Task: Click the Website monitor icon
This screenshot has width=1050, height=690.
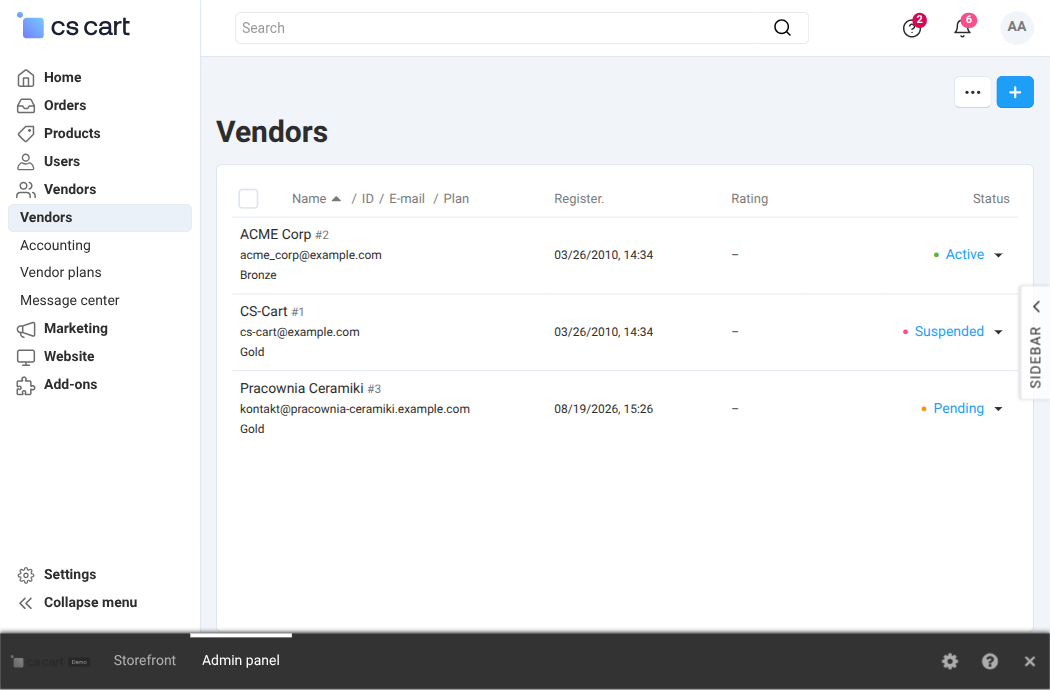Action: [x=25, y=357]
